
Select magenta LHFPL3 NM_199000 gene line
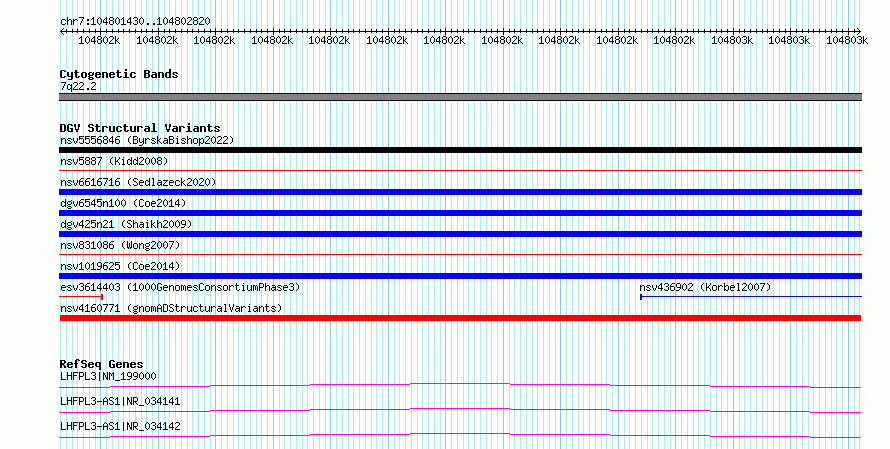(460, 385)
